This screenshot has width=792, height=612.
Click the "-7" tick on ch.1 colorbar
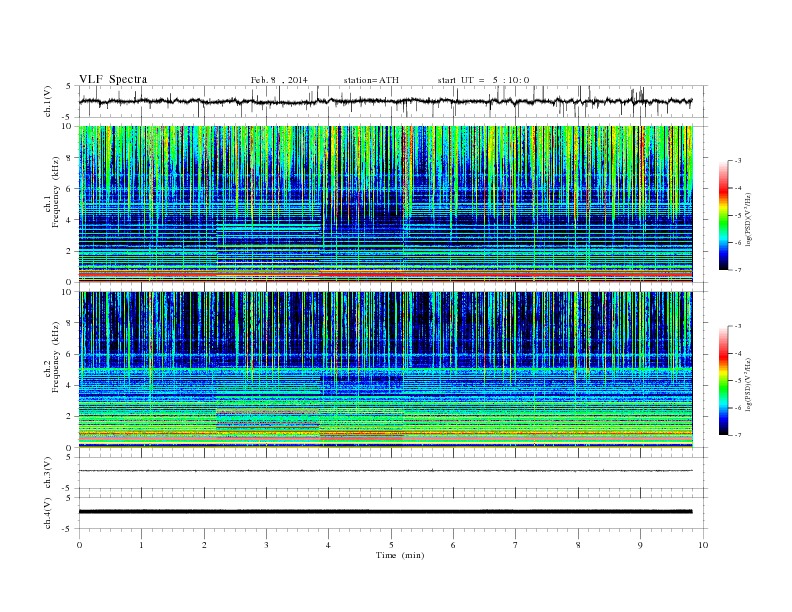(x=737, y=270)
